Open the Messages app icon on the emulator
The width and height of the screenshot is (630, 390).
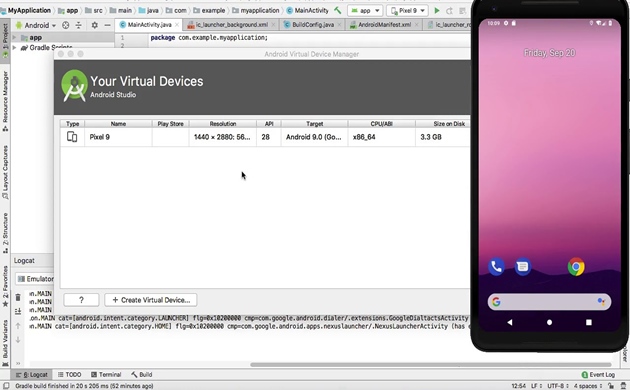(523, 267)
